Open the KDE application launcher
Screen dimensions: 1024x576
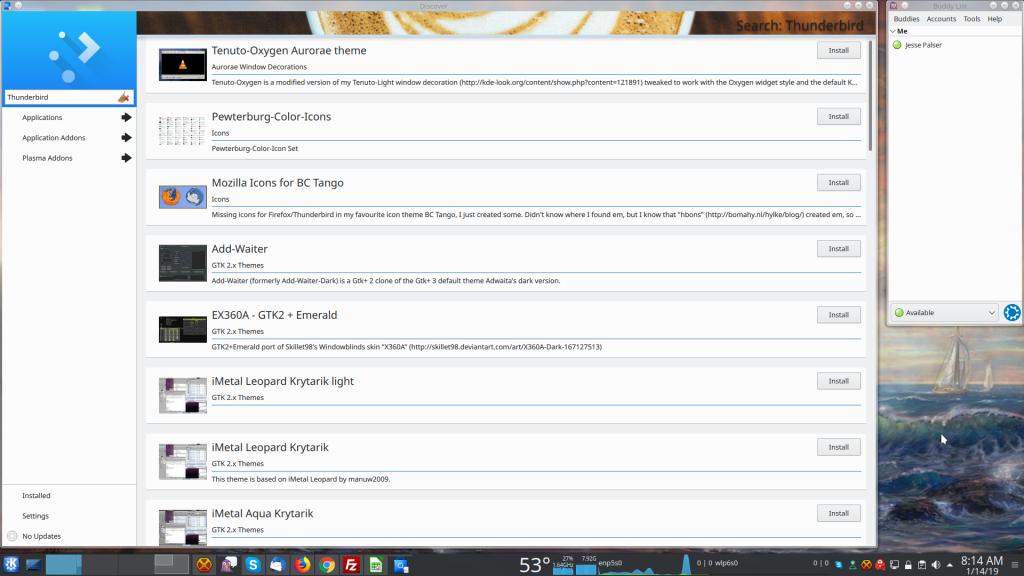click(12, 565)
